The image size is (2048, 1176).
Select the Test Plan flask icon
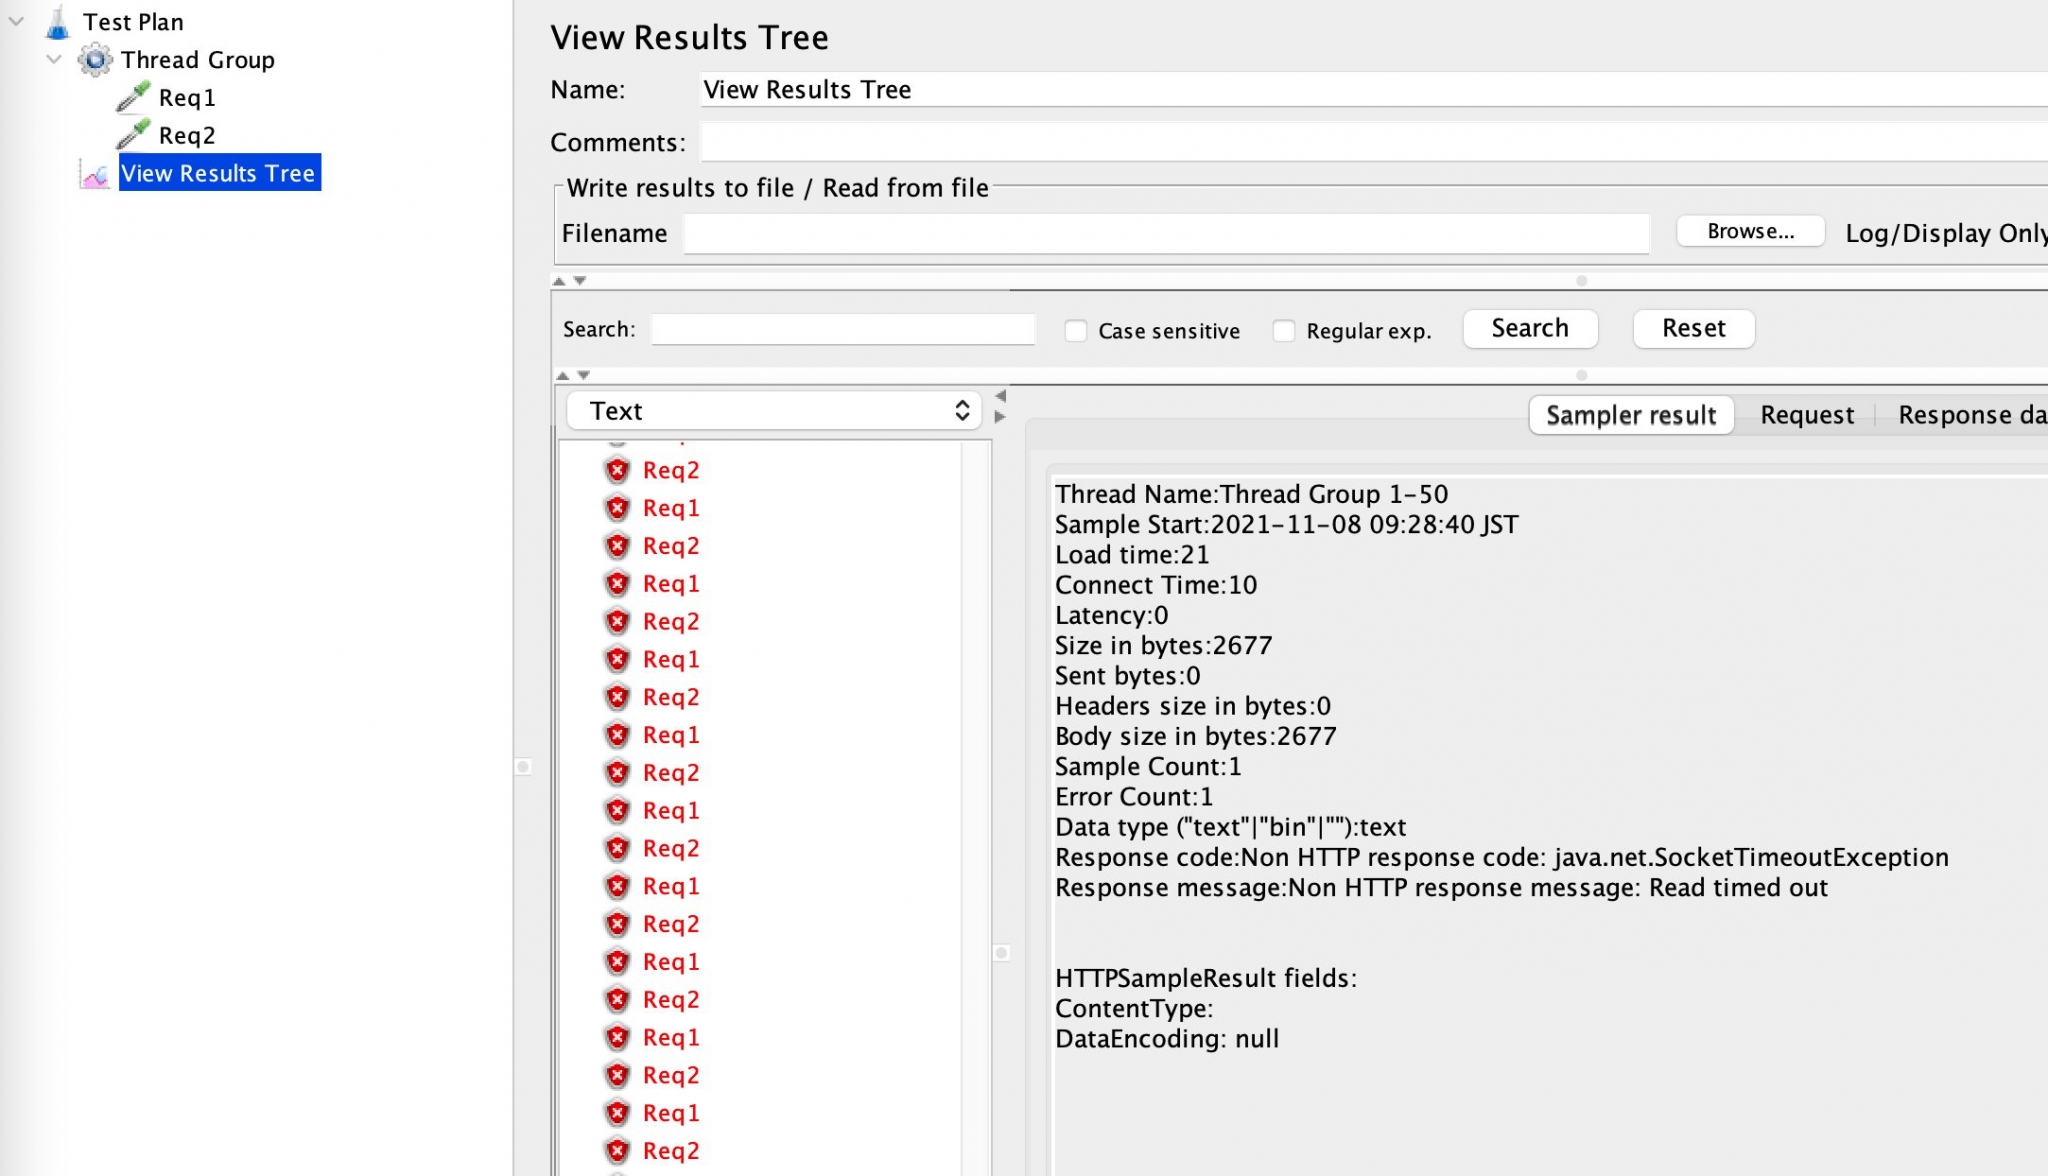(x=58, y=20)
